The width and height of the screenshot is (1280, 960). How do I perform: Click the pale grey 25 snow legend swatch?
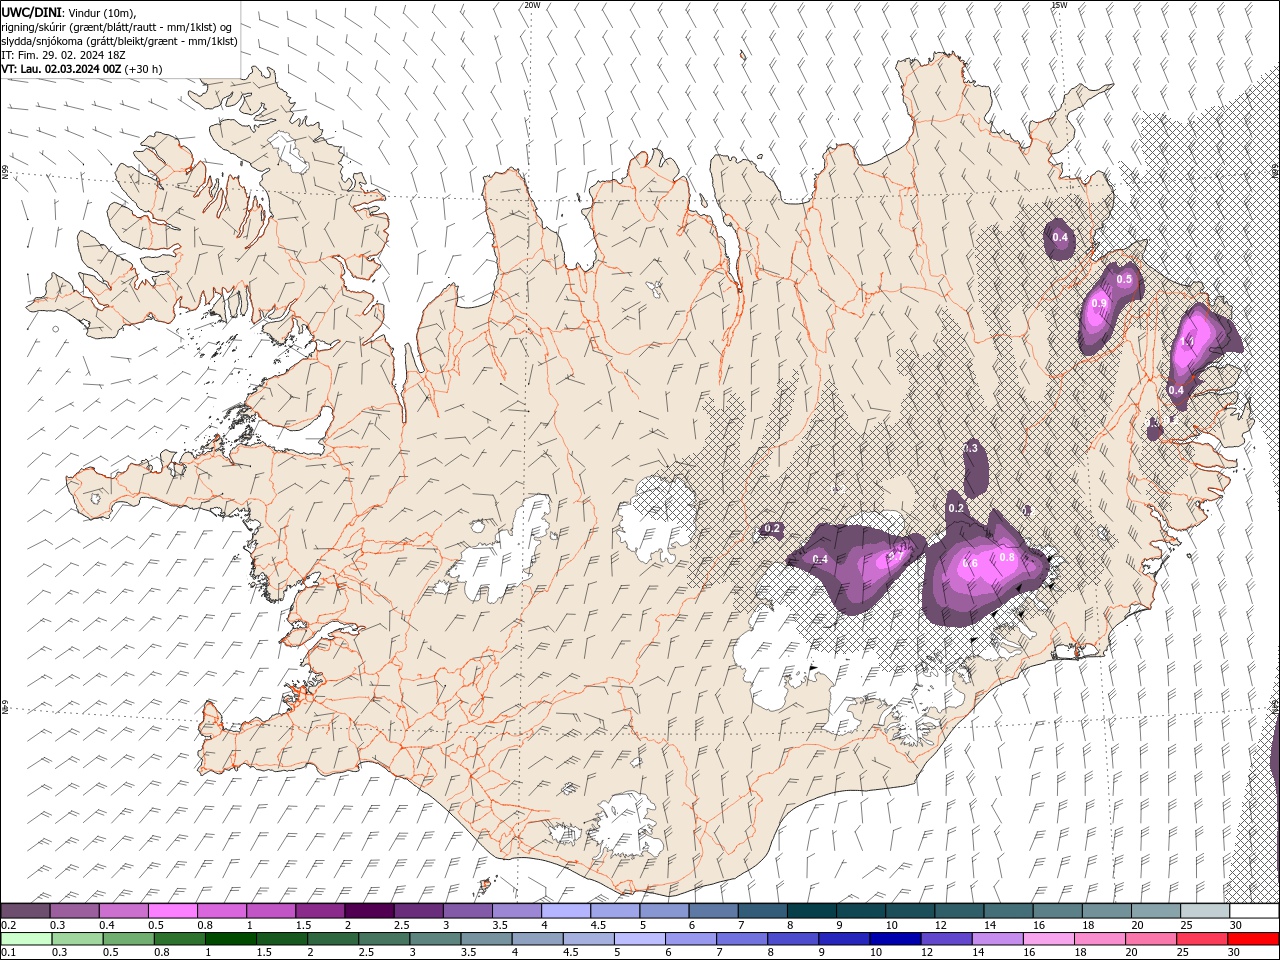click(x=1203, y=911)
